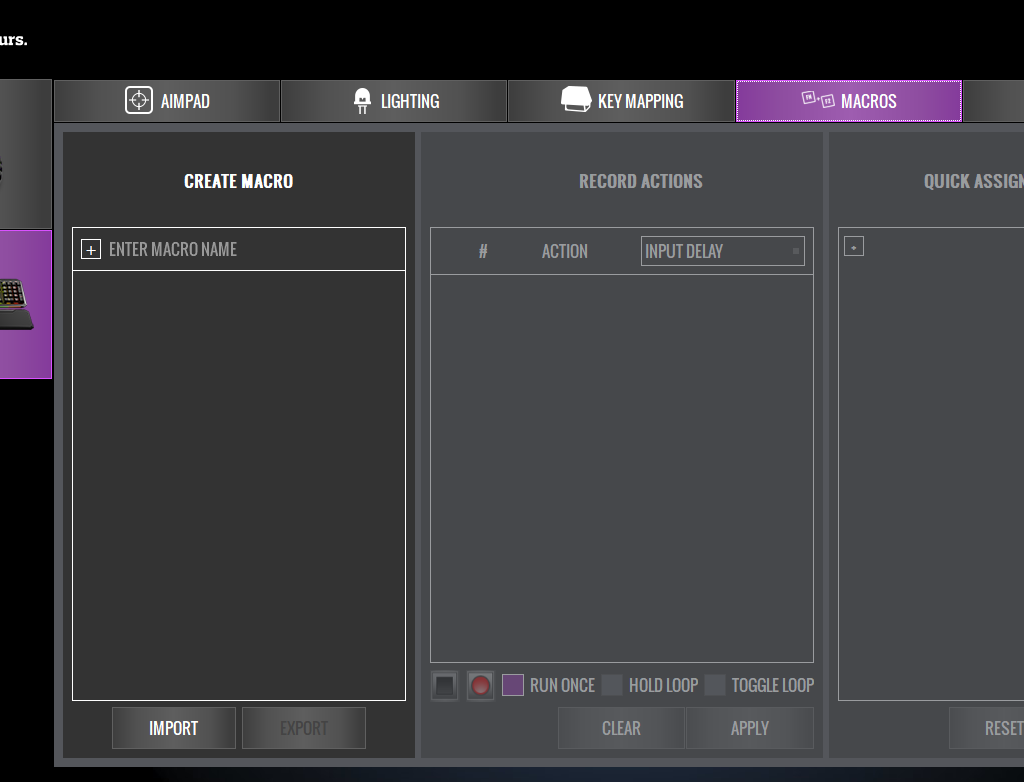The image size is (1024, 782).
Task: Open the Lighting tab
Action: pyautogui.click(x=394, y=101)
